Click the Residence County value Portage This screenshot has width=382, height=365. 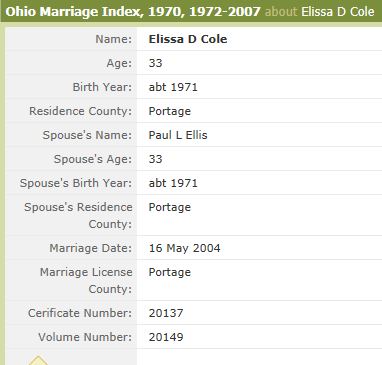(170, 111)
